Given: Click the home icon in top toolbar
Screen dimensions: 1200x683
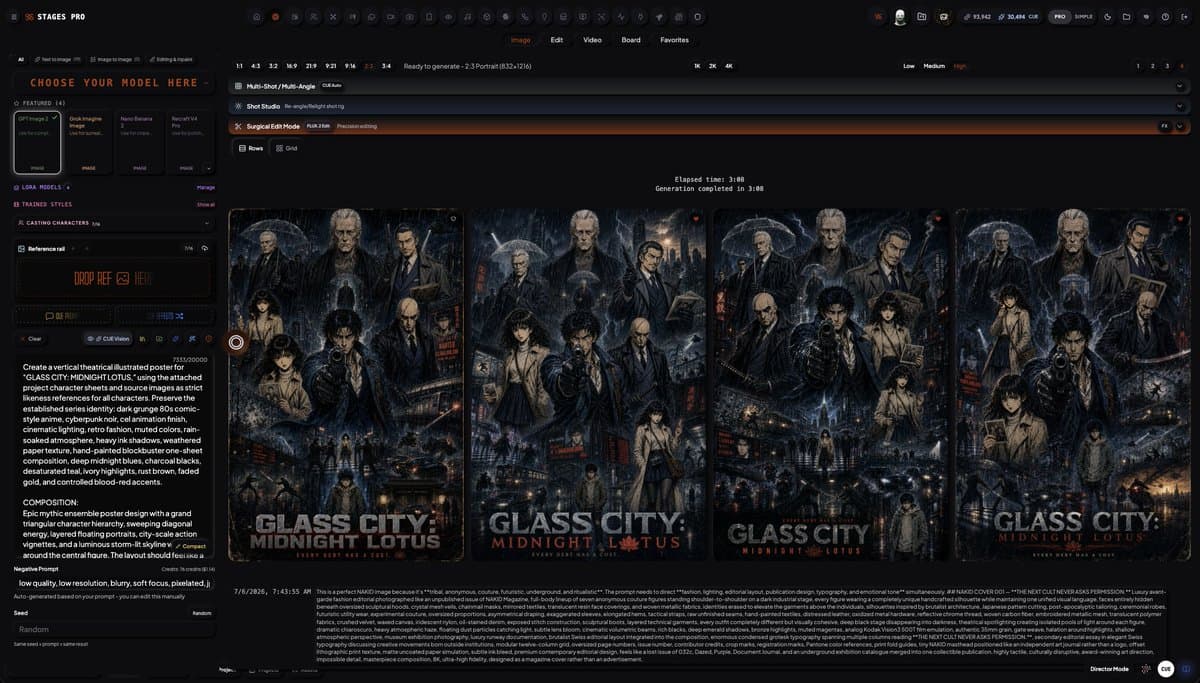Looking at the screenshot, I should (x=257, y=17).
